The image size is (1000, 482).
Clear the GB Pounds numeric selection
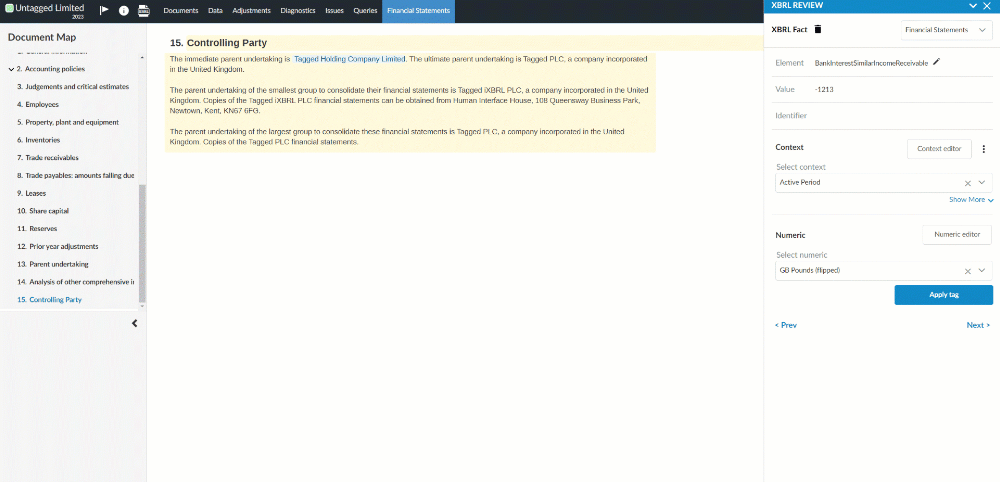967,271
